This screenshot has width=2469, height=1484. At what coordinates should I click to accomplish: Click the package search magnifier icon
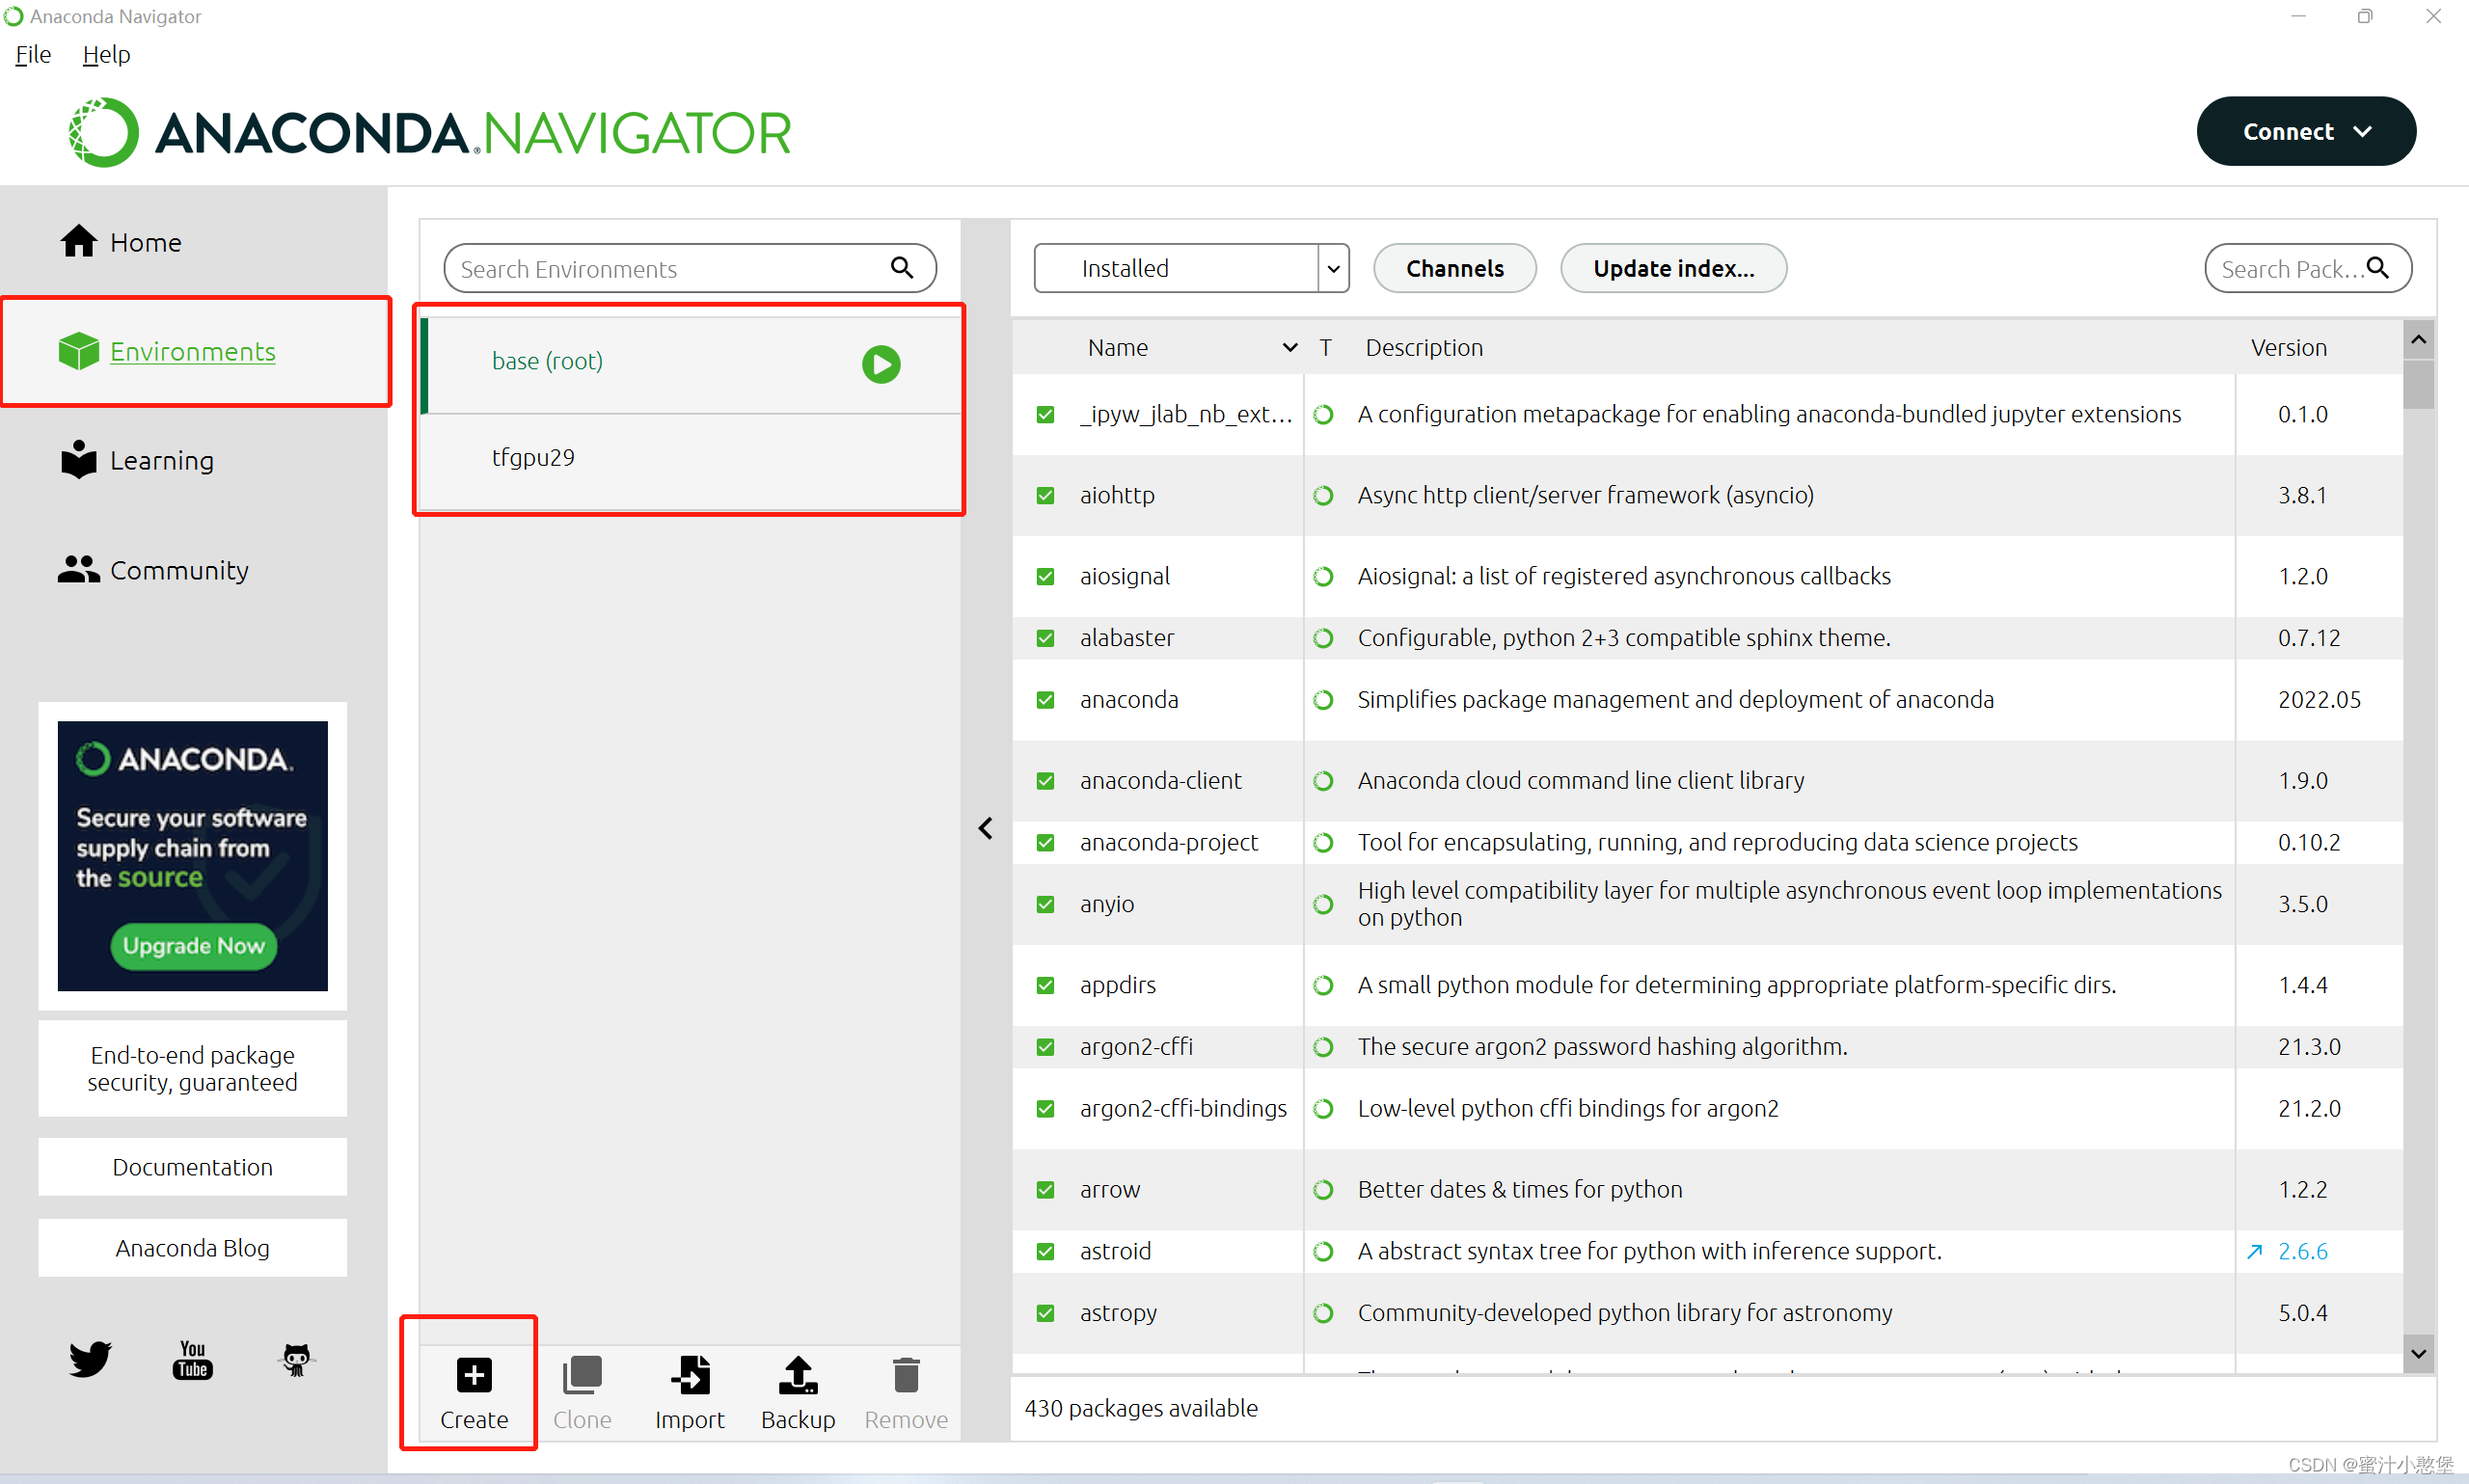click(x=2378, y=268)
